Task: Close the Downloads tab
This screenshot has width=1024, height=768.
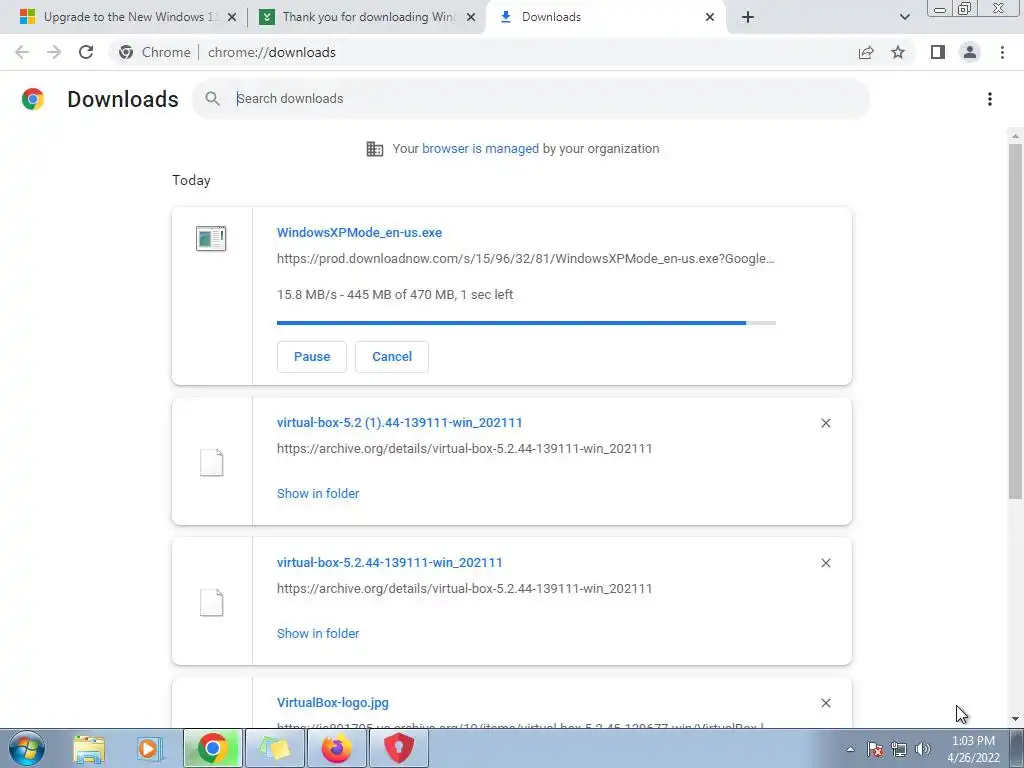Action: [710, 17]
